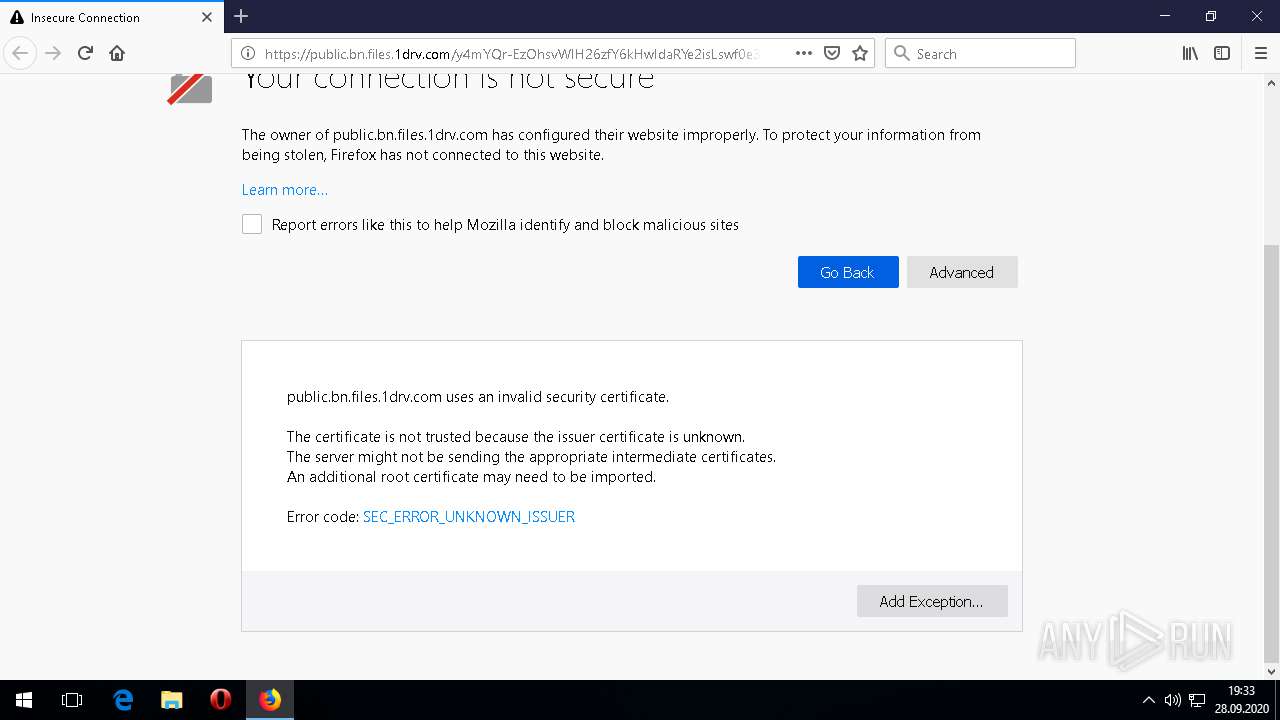This screenshot has height=720, width=1280.
Task: Open the Library bookmarks and history menu
Action: 1190,53
